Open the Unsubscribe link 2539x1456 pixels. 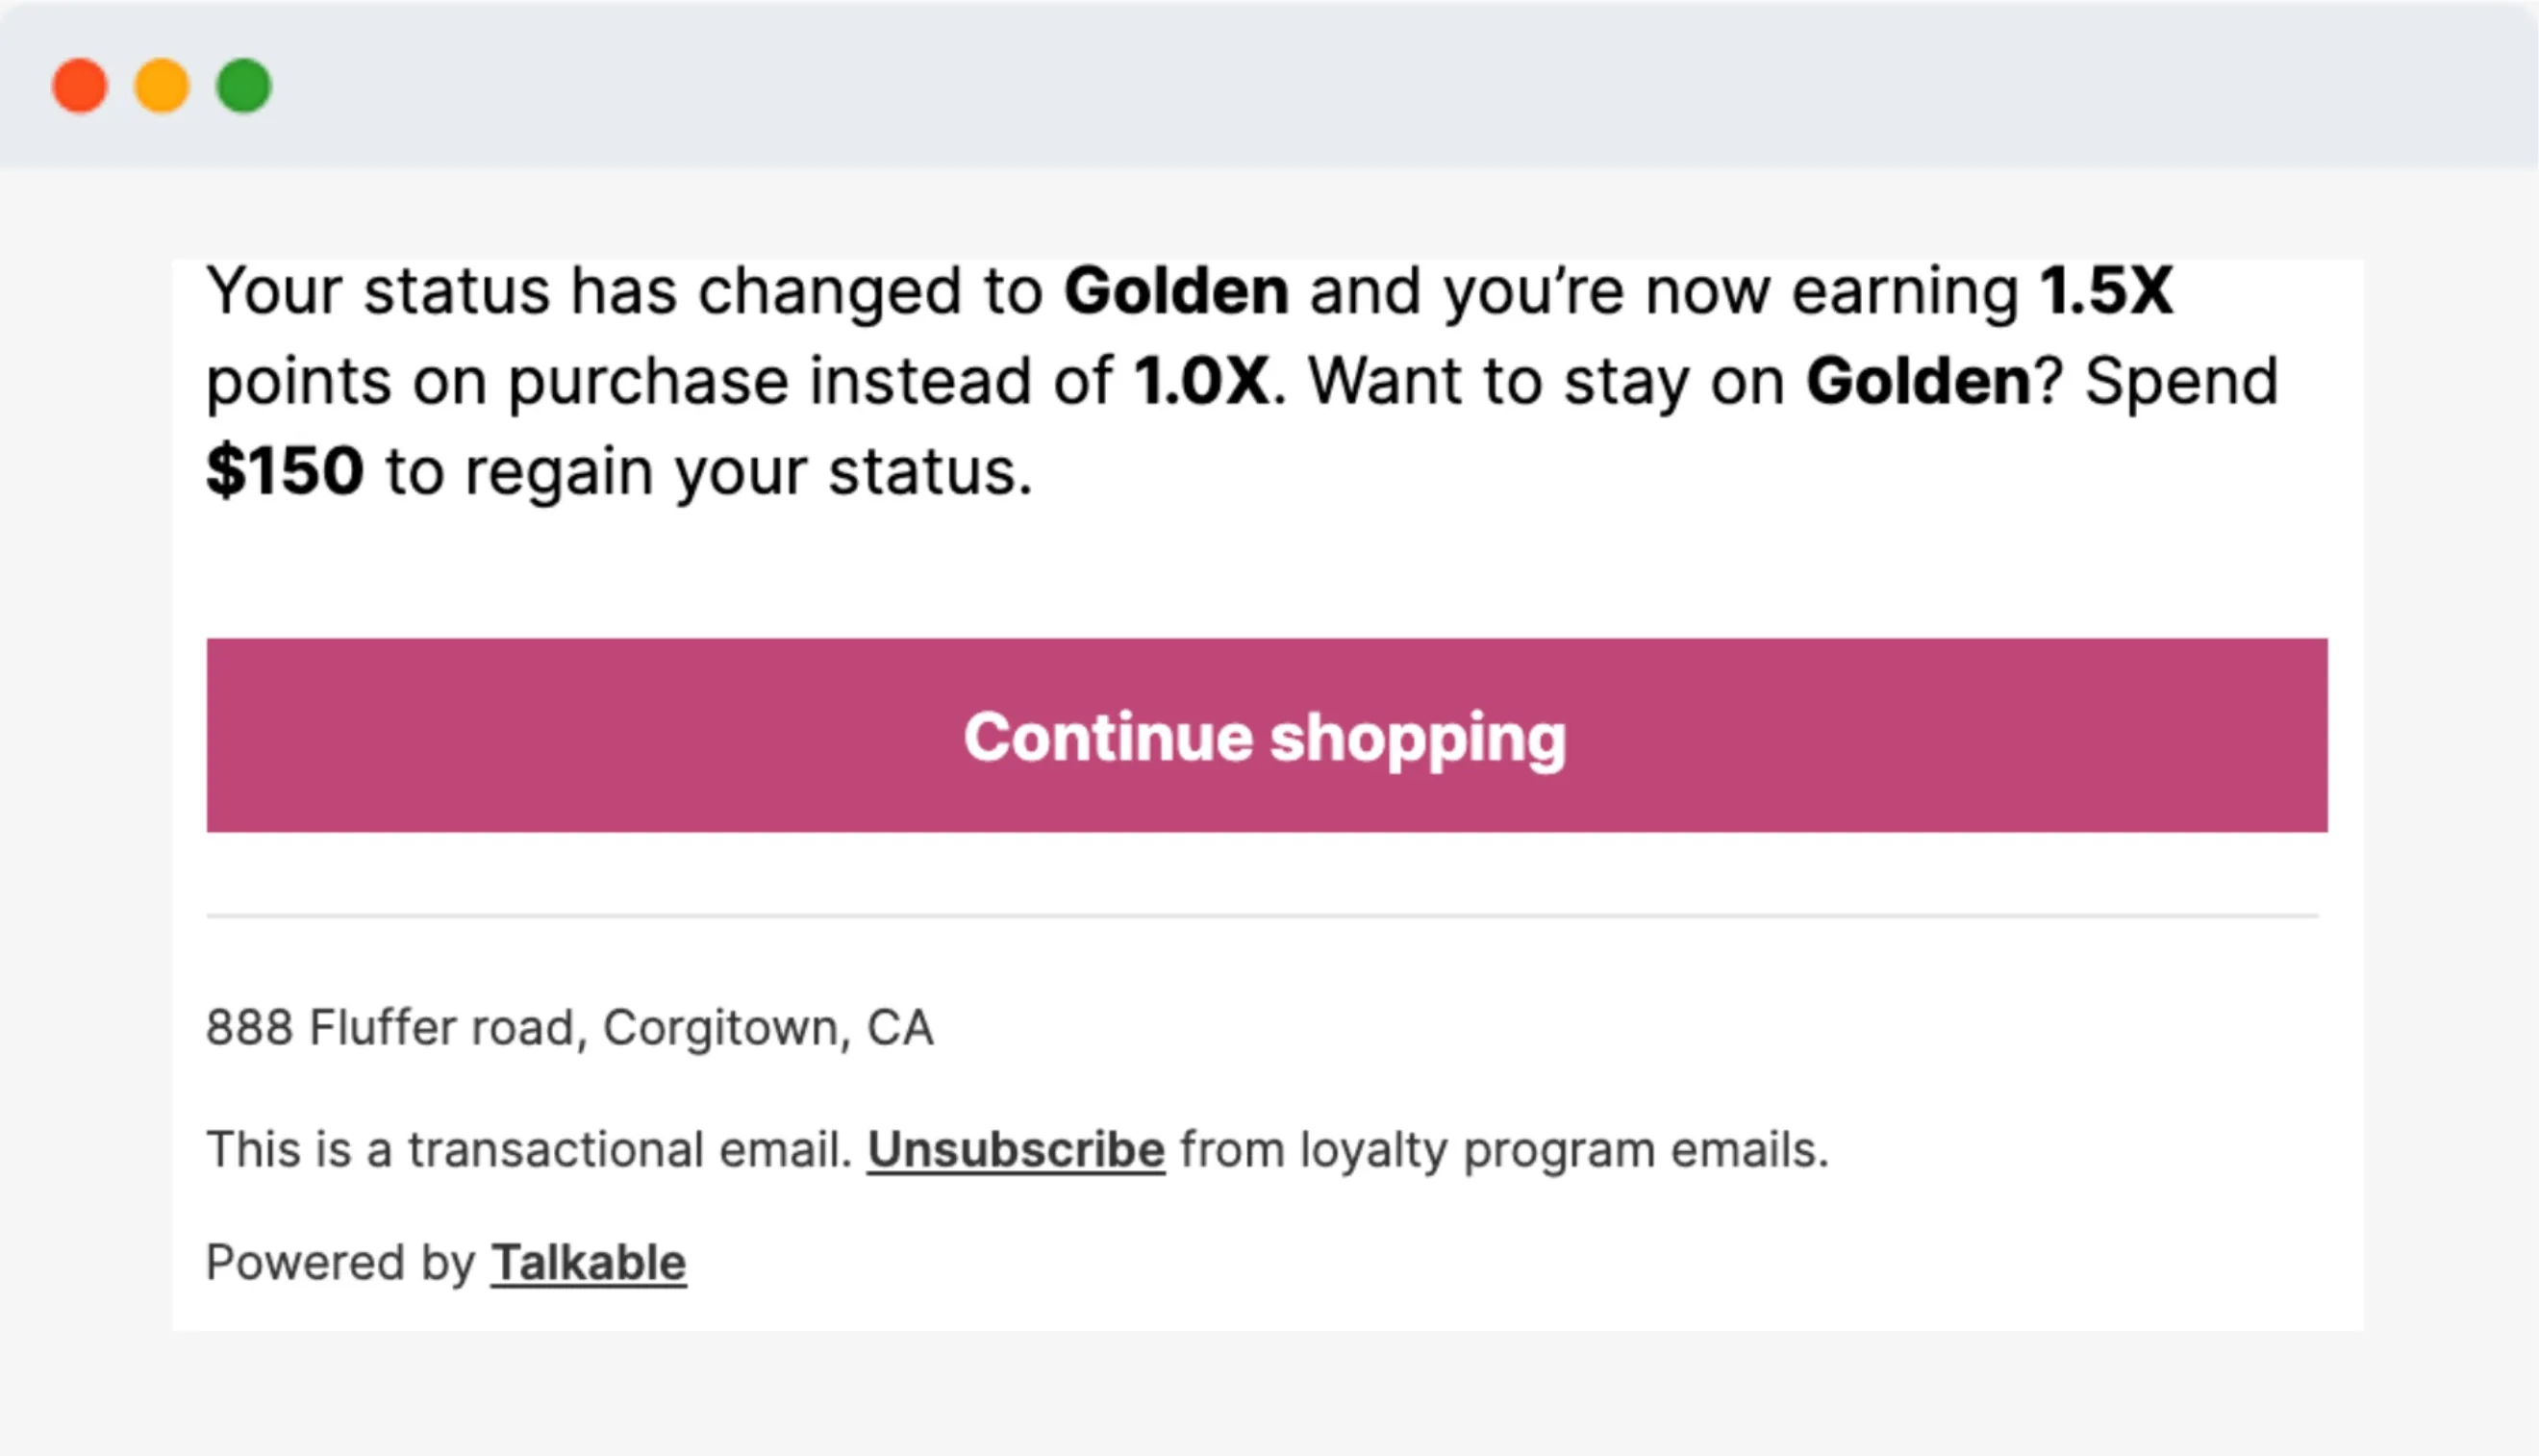[1016, 1149]
